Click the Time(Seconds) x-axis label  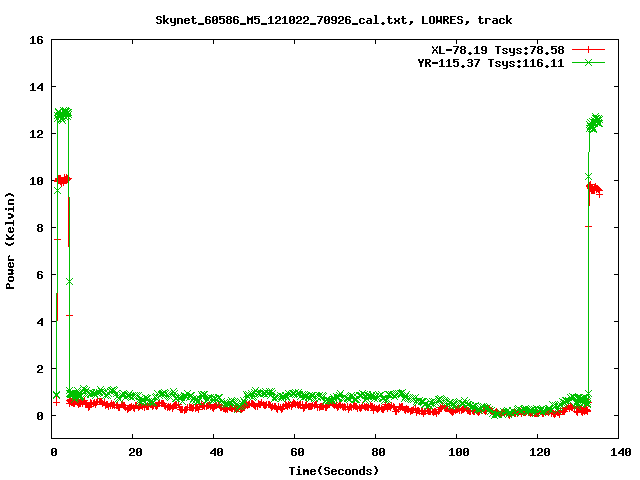pyautogui.click(x=334, y=471)
